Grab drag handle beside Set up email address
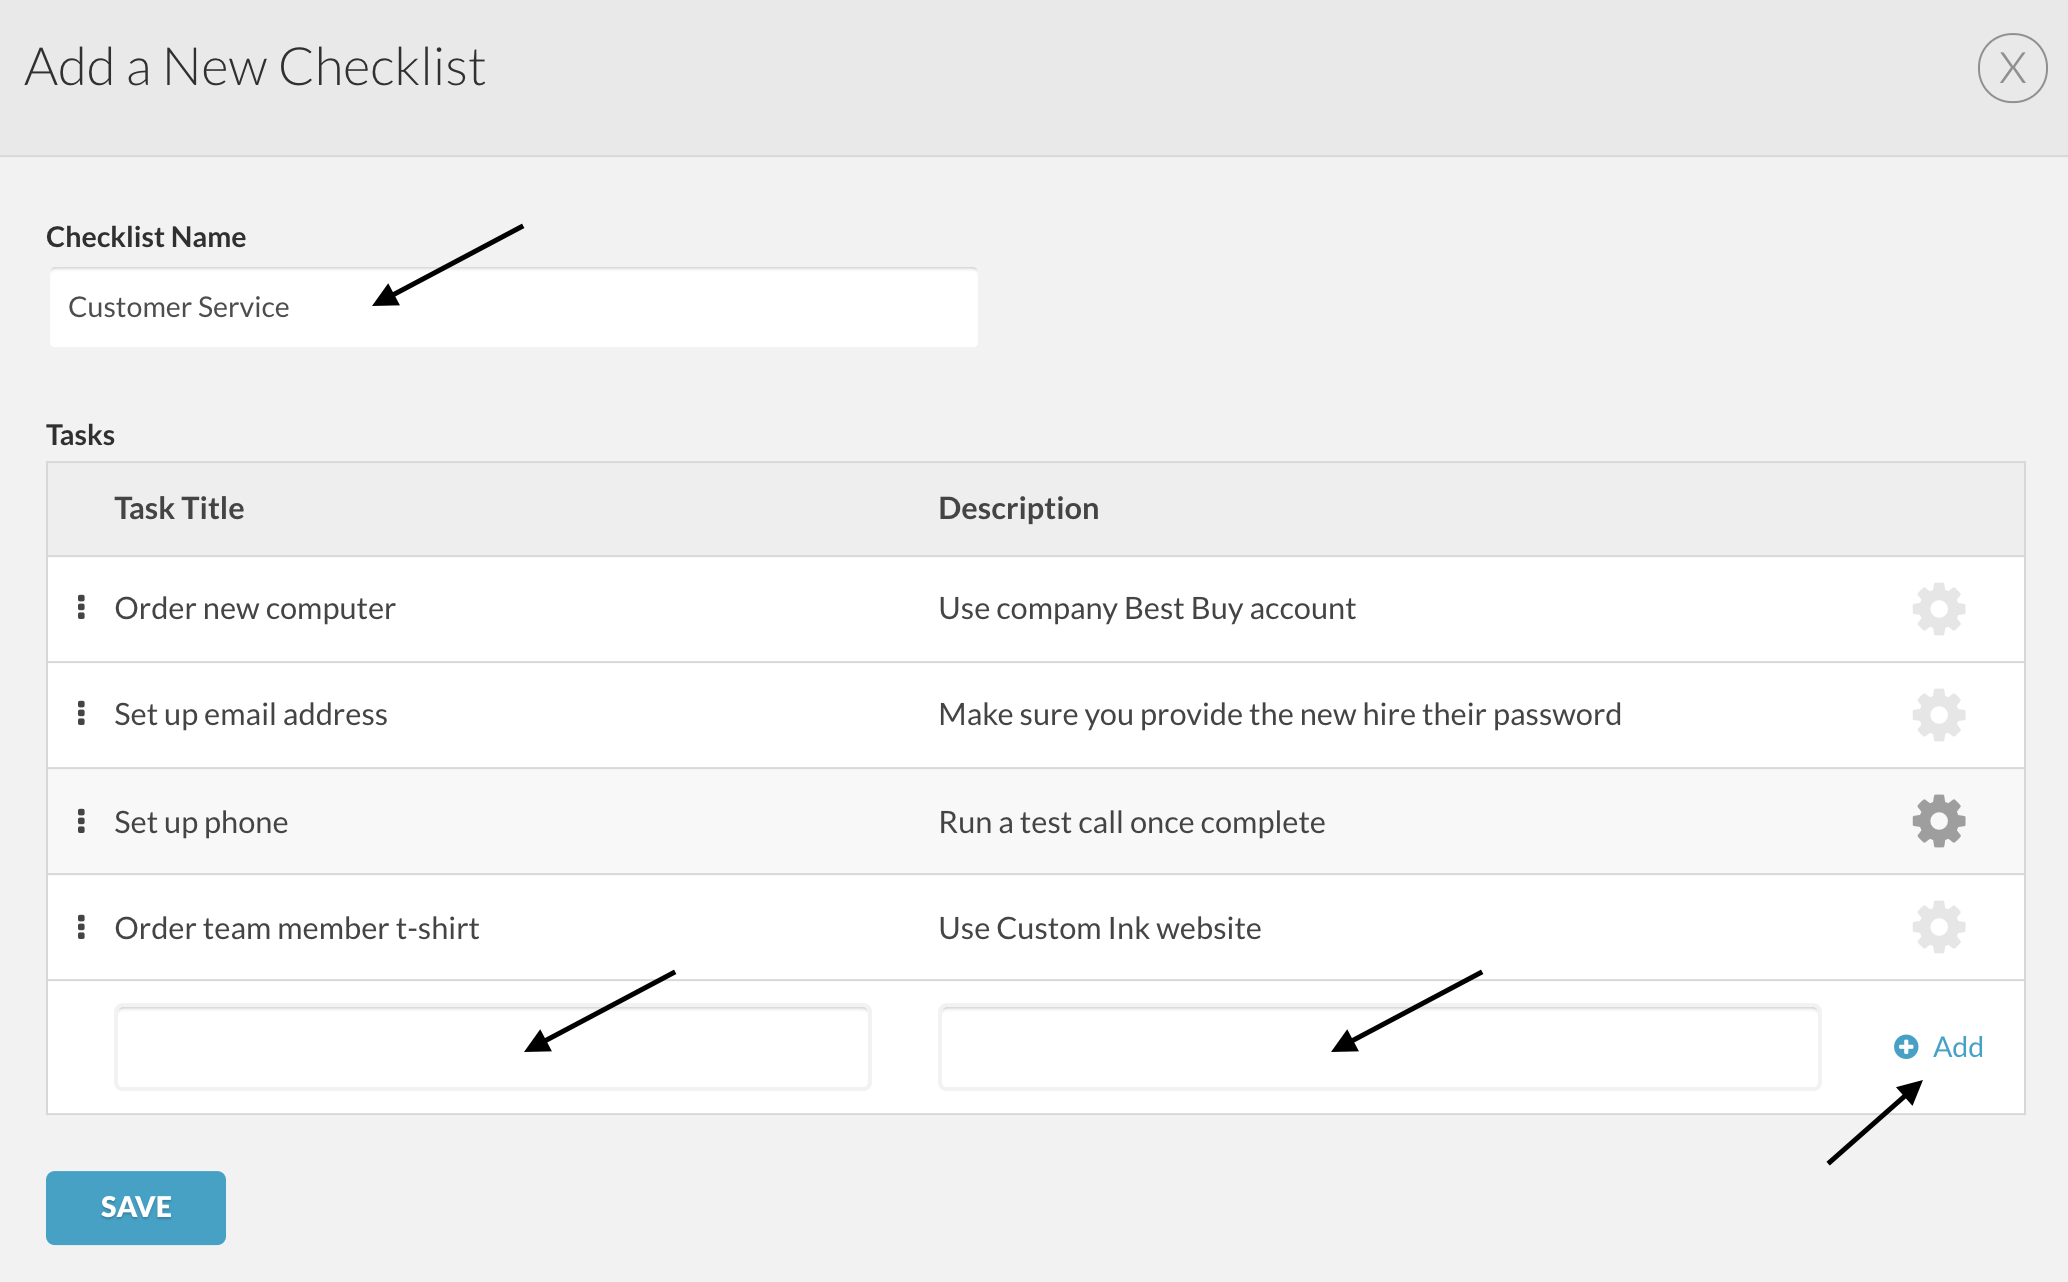The height and width of the screenshot is (1282, 2068). pyautogui.click(x=81, y=714)
